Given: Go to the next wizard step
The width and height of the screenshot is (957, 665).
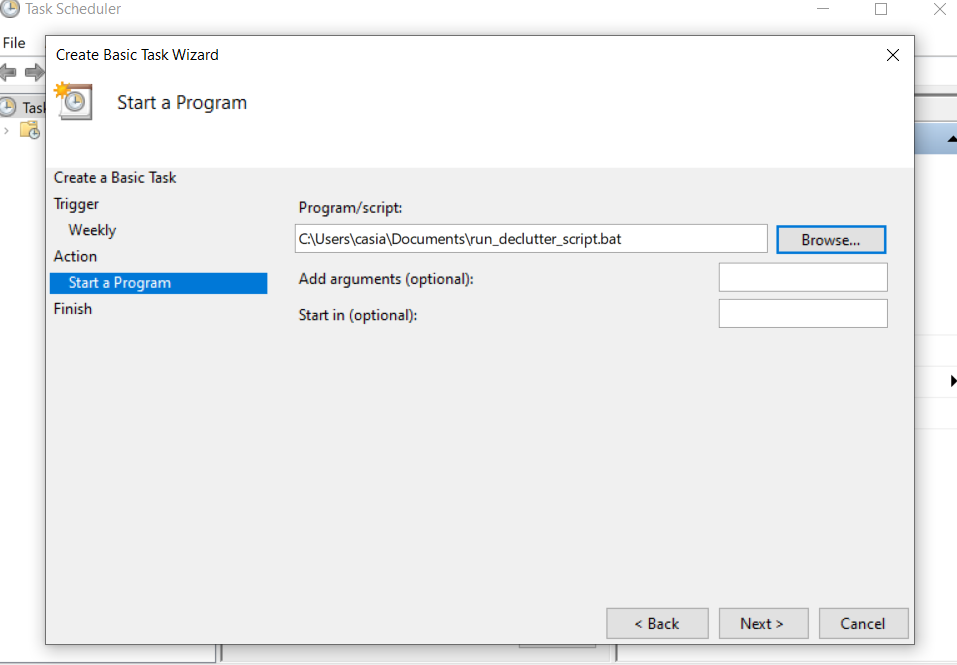Looking at the screenshot, I should click(x=764, y=624).
